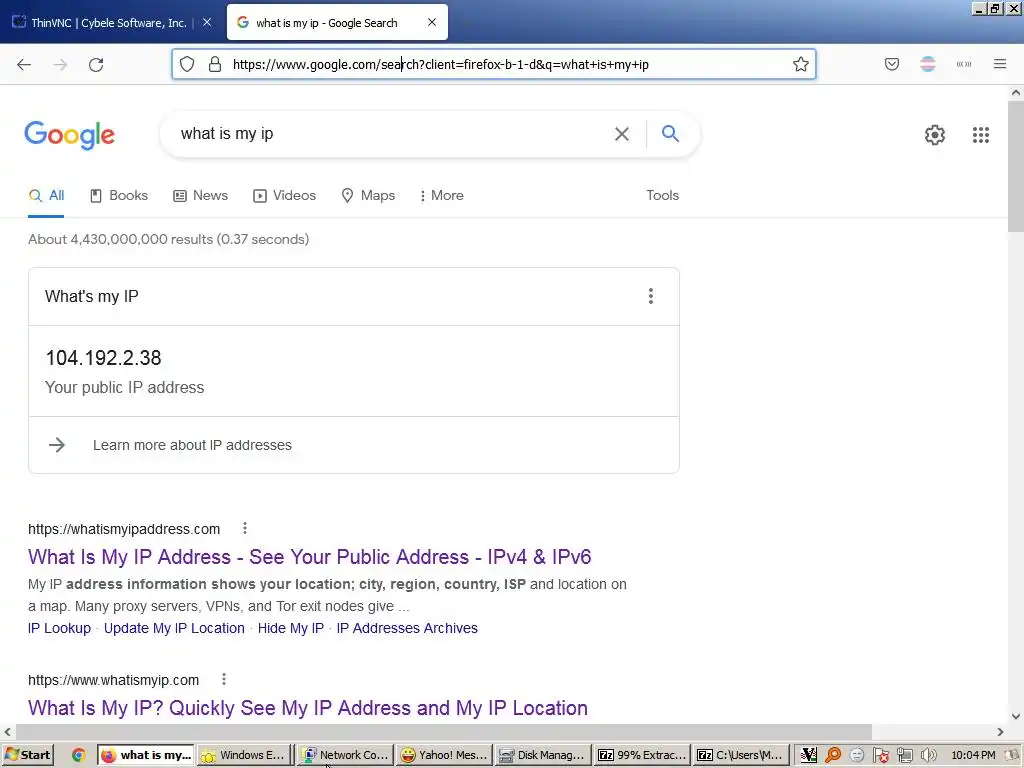Switch to Disk Management taskbar item
The height and width of the screenshot is (768, 1024).
[543, 755]
